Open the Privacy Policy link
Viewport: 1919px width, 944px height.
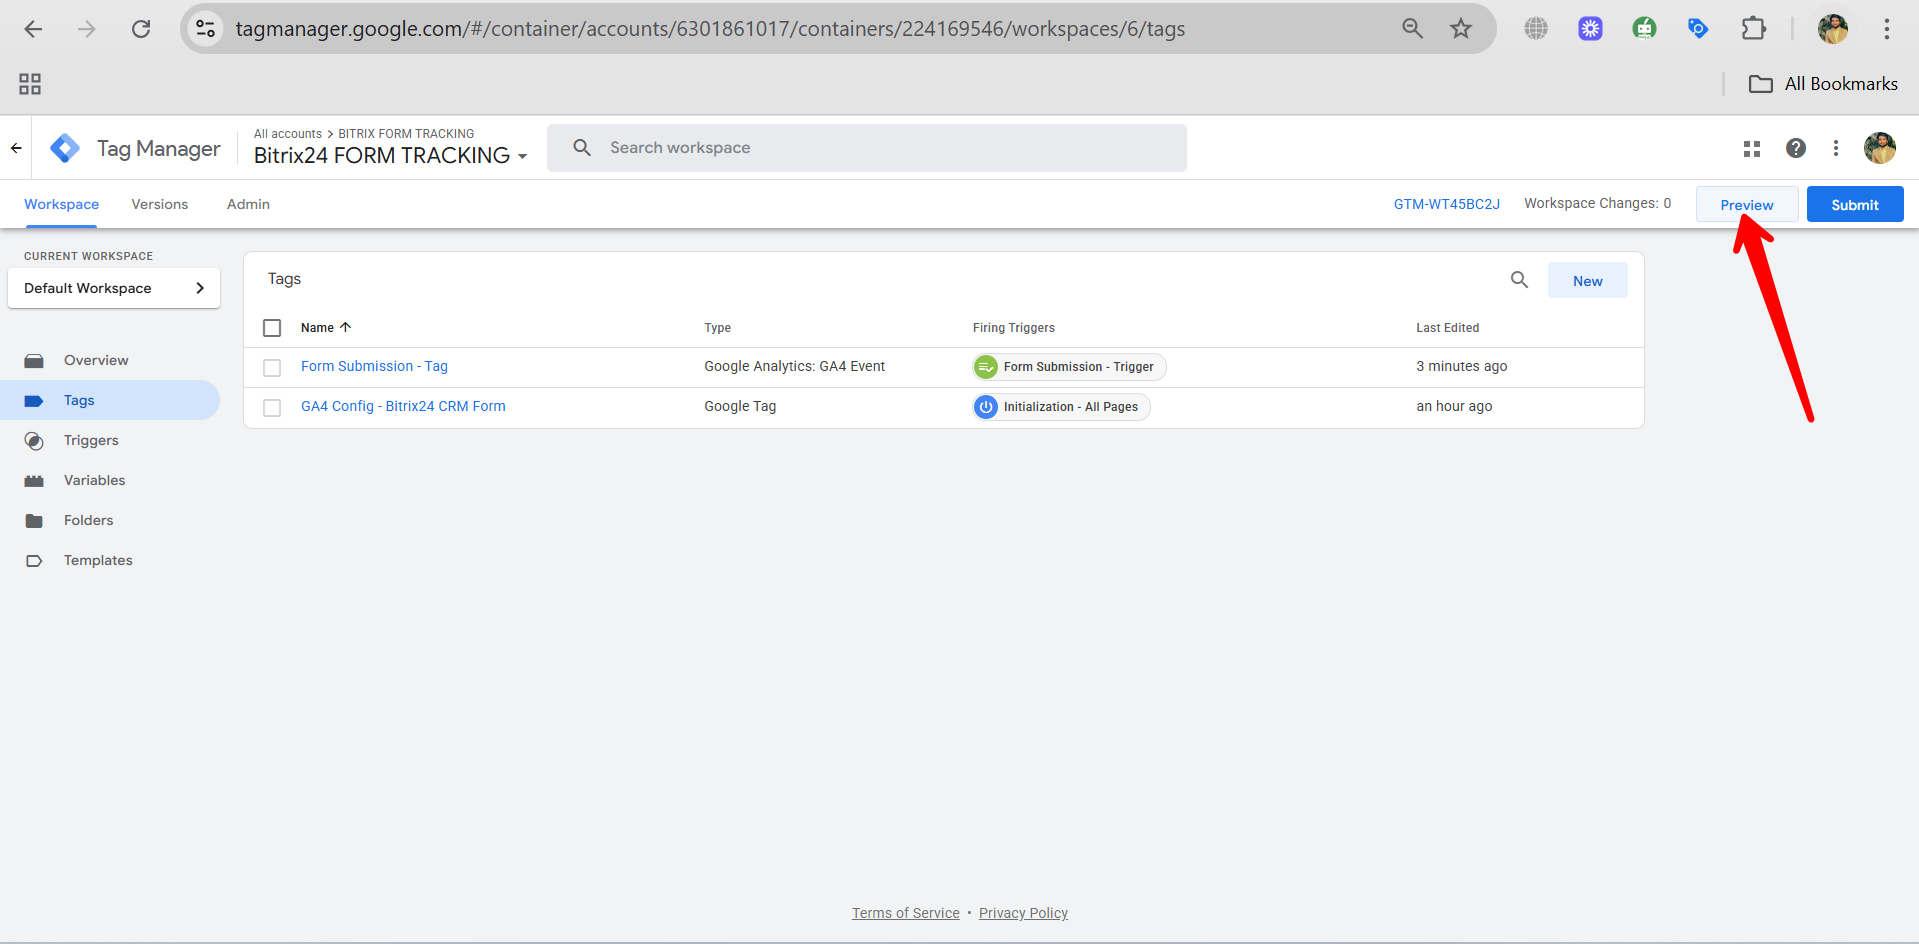[1023, 913]
